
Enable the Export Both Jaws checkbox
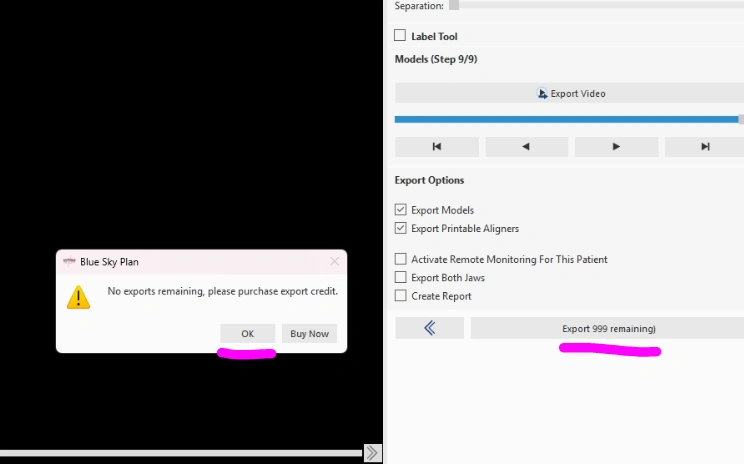tap(400, 277)
